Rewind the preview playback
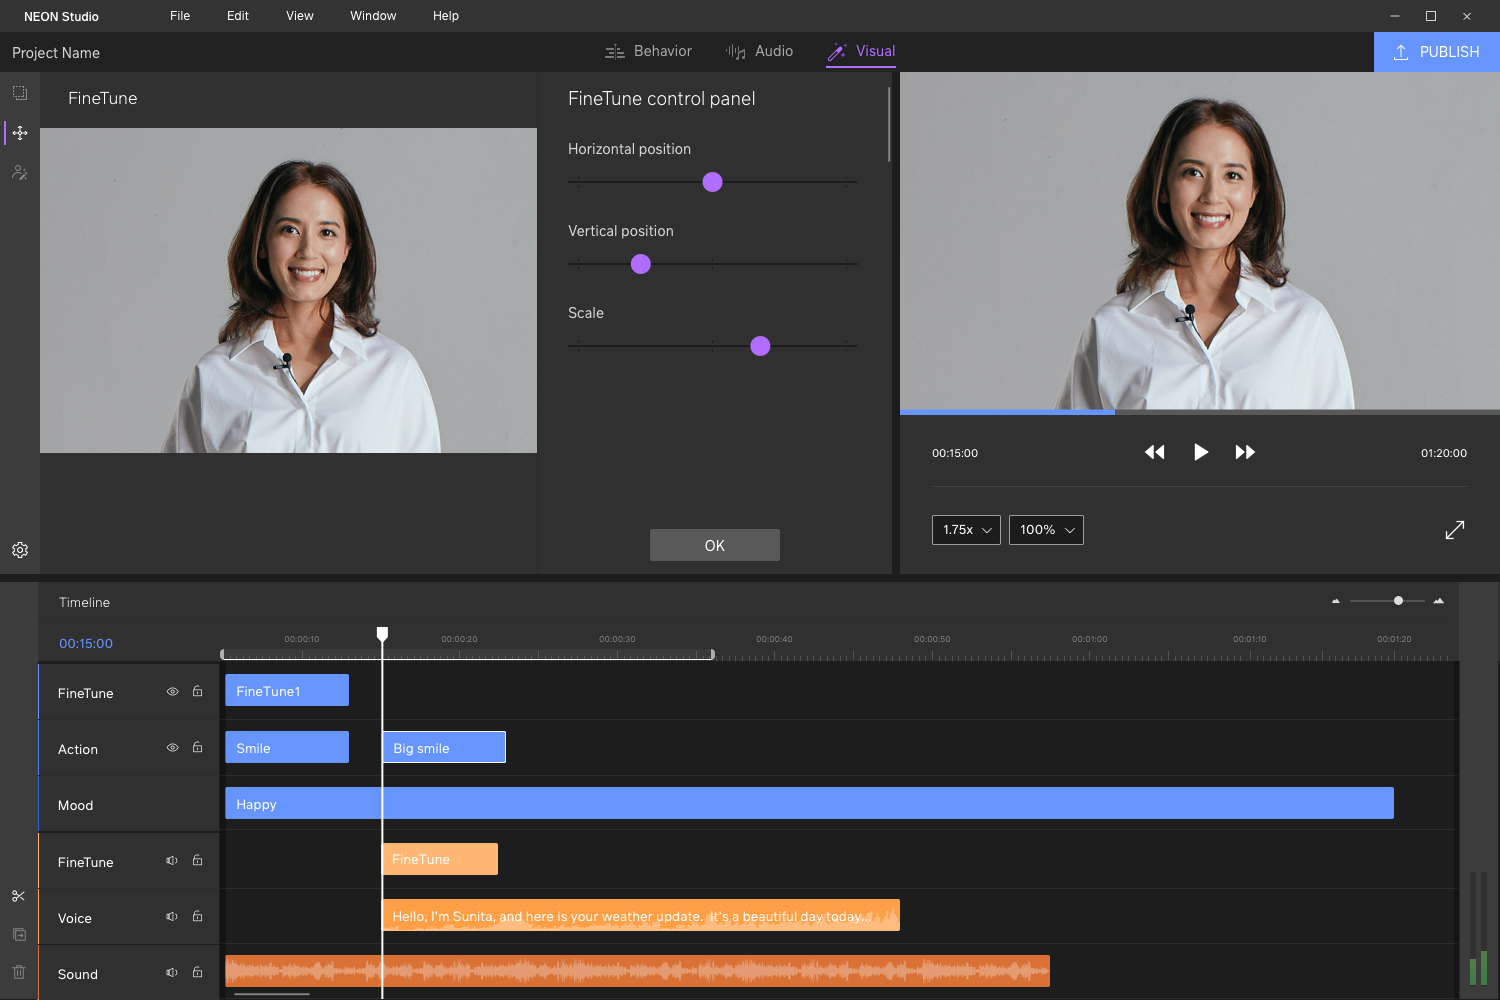 pyautogui.click(x=1155, y=452)
